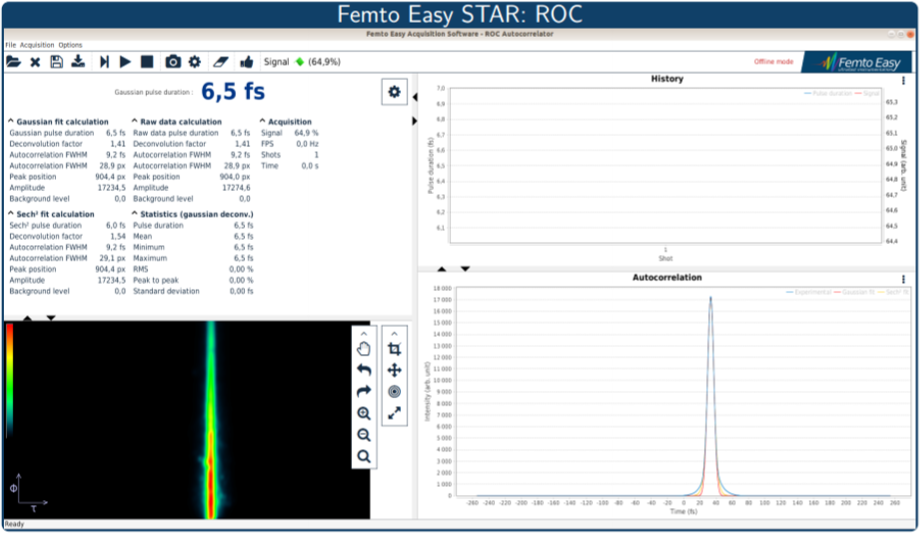Viewport: 920px width, 534px height.
Task: Click the open folder icon in toolbar
Action: coord(13,62)
